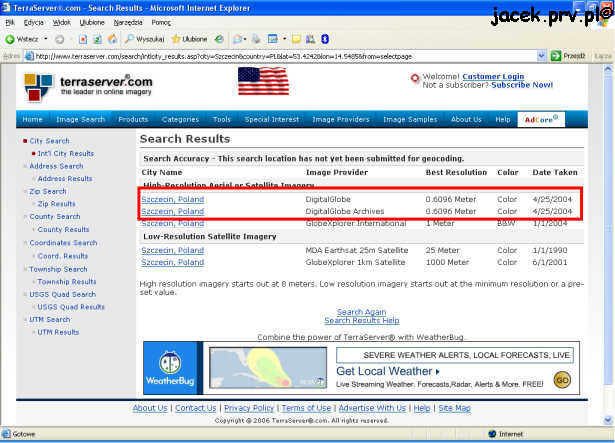The height and width of the screenshot is (443, 615).
Task: Refresh the page with Refresh icon
Action: click(x=97, y=39)
